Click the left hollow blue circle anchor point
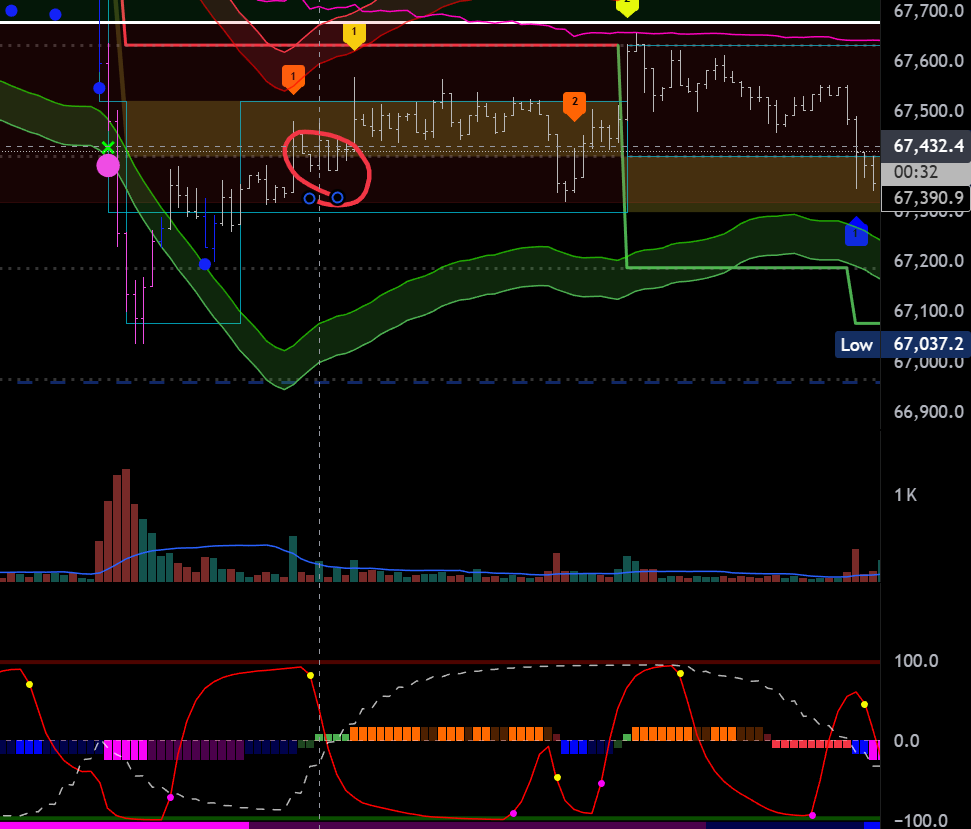Image resolution: width=971 pixels, height=829 pixels. 310,198
